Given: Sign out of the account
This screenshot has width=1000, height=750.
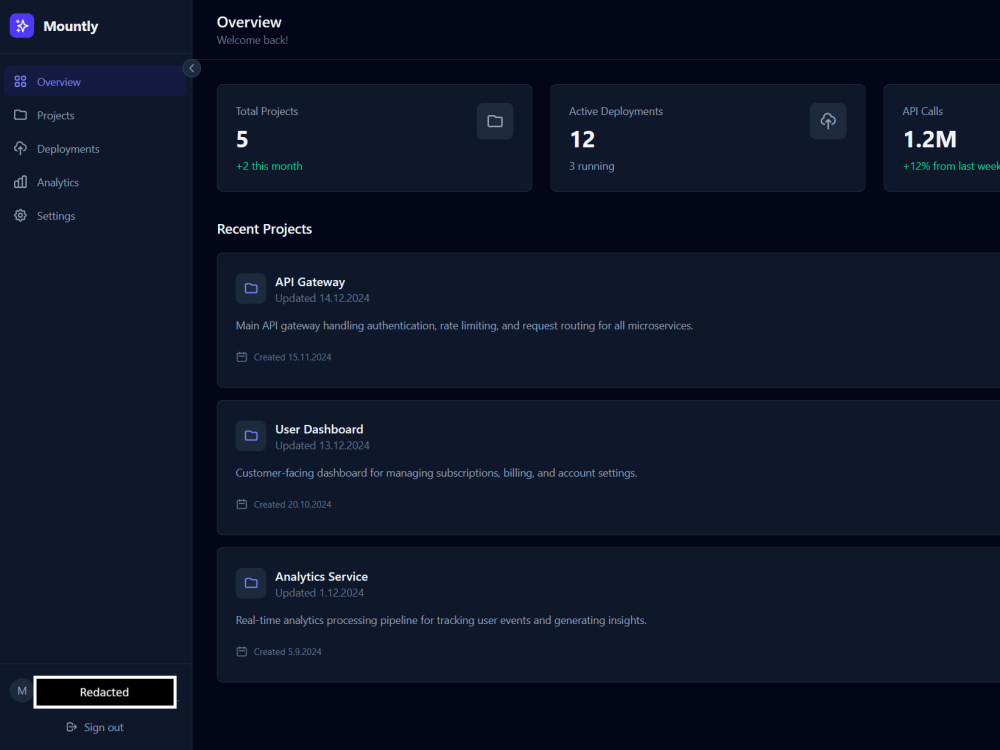Looking at the screenshot, I should pos(95,727).
